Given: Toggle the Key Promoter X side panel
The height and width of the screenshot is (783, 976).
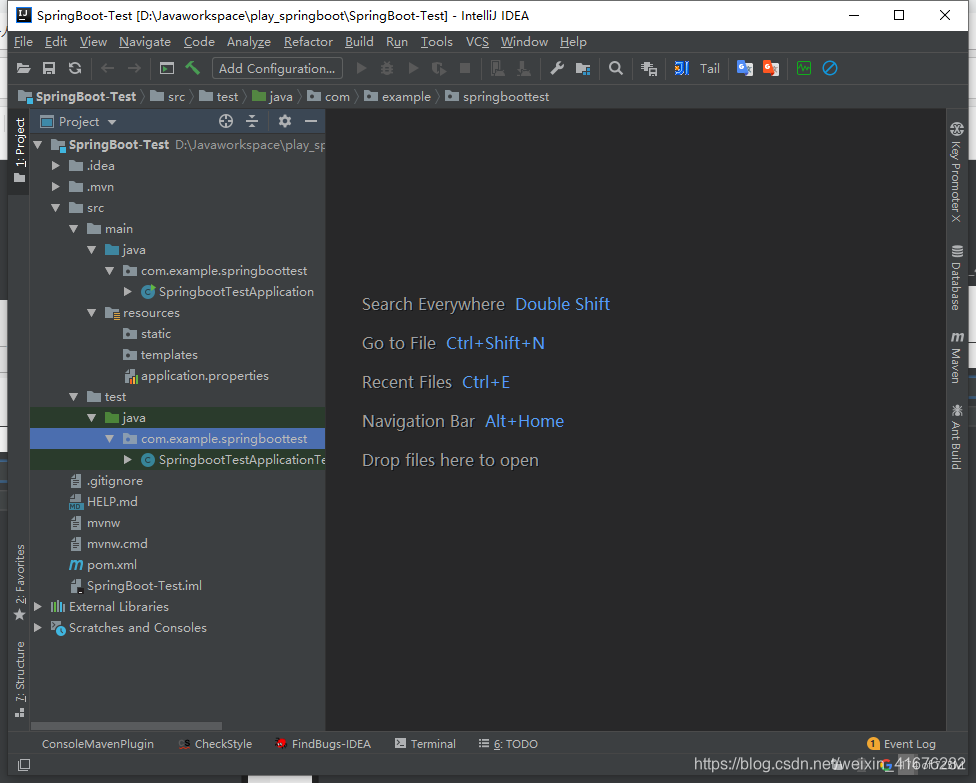Looking at the screenshot, I should click(x=957, y=172).
